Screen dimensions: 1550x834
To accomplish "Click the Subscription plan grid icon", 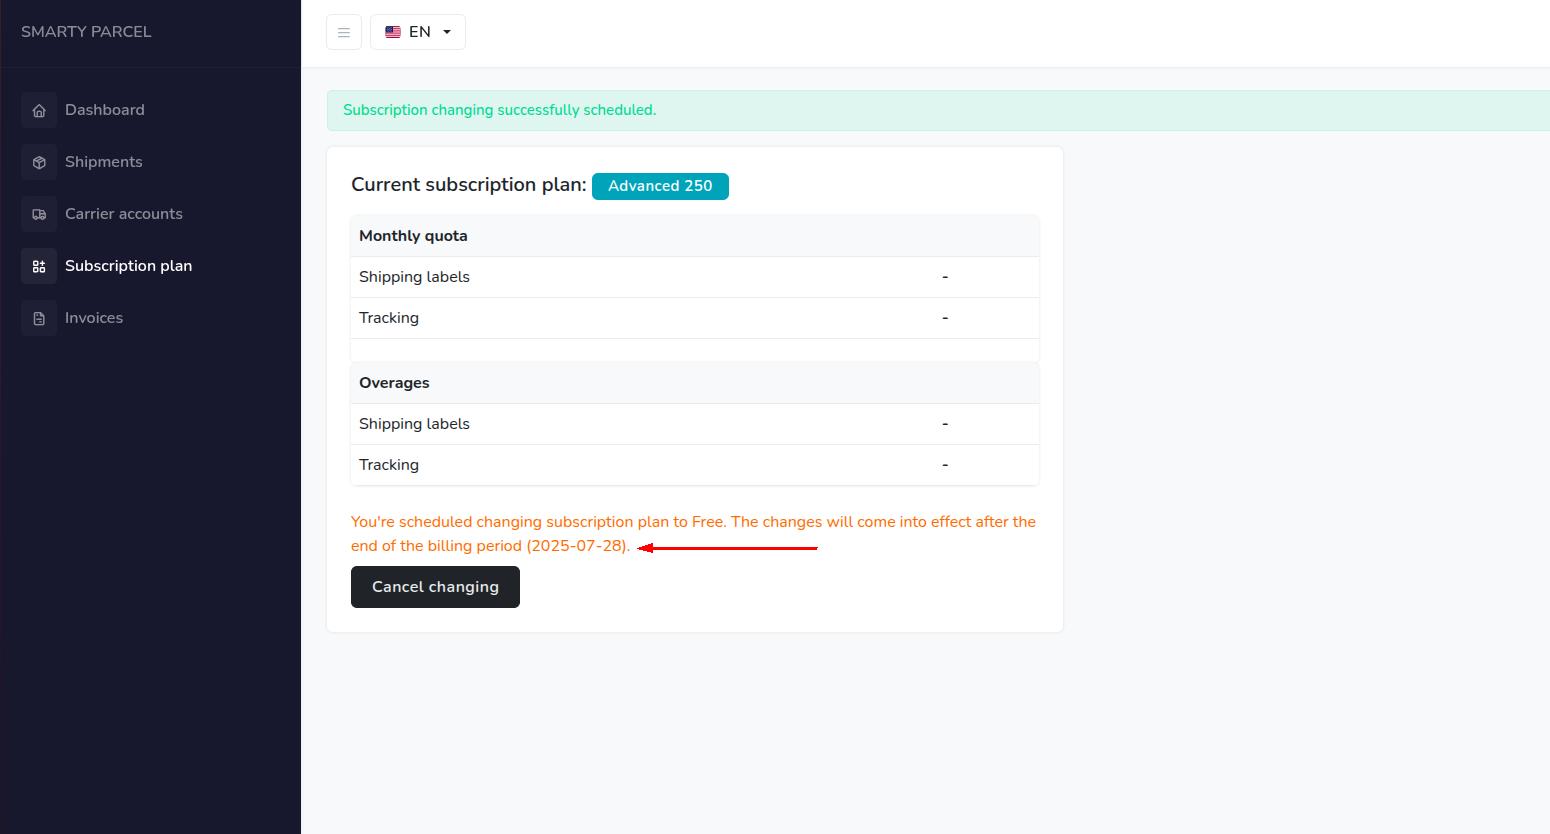I will (x=39, y=266).
